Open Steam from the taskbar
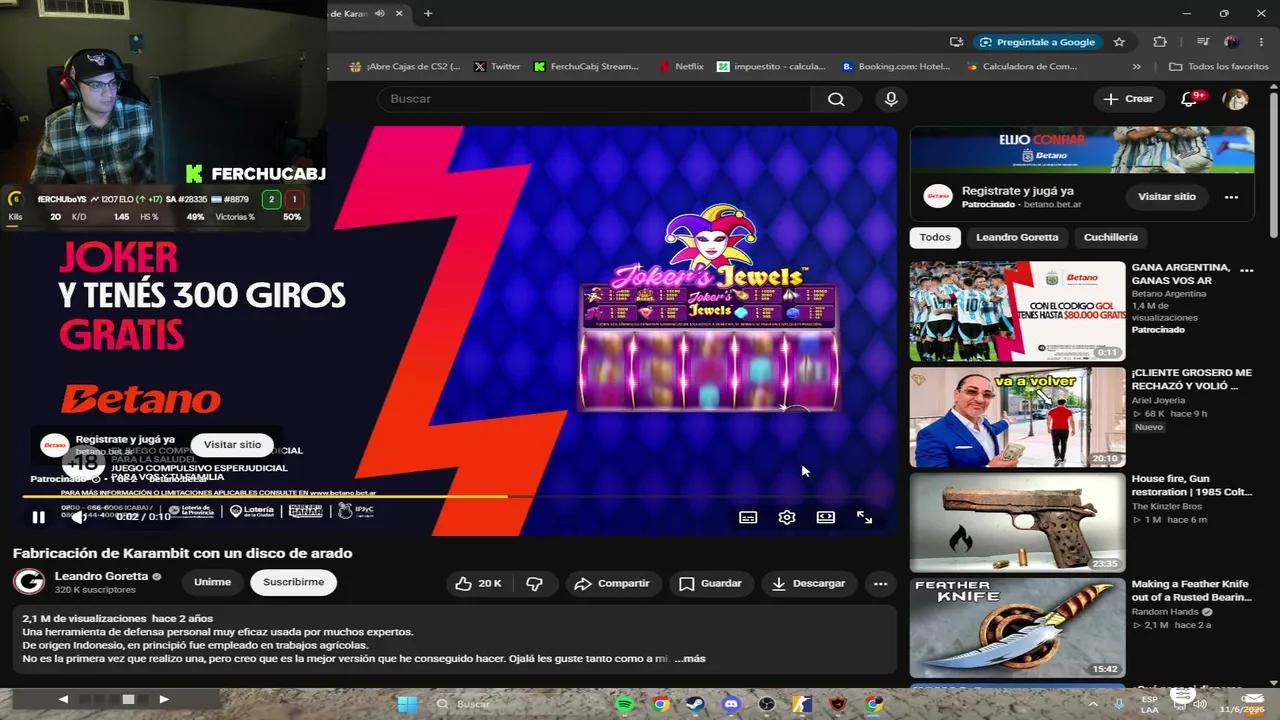Screen dimensions: 1280x720 pos(695,704)
